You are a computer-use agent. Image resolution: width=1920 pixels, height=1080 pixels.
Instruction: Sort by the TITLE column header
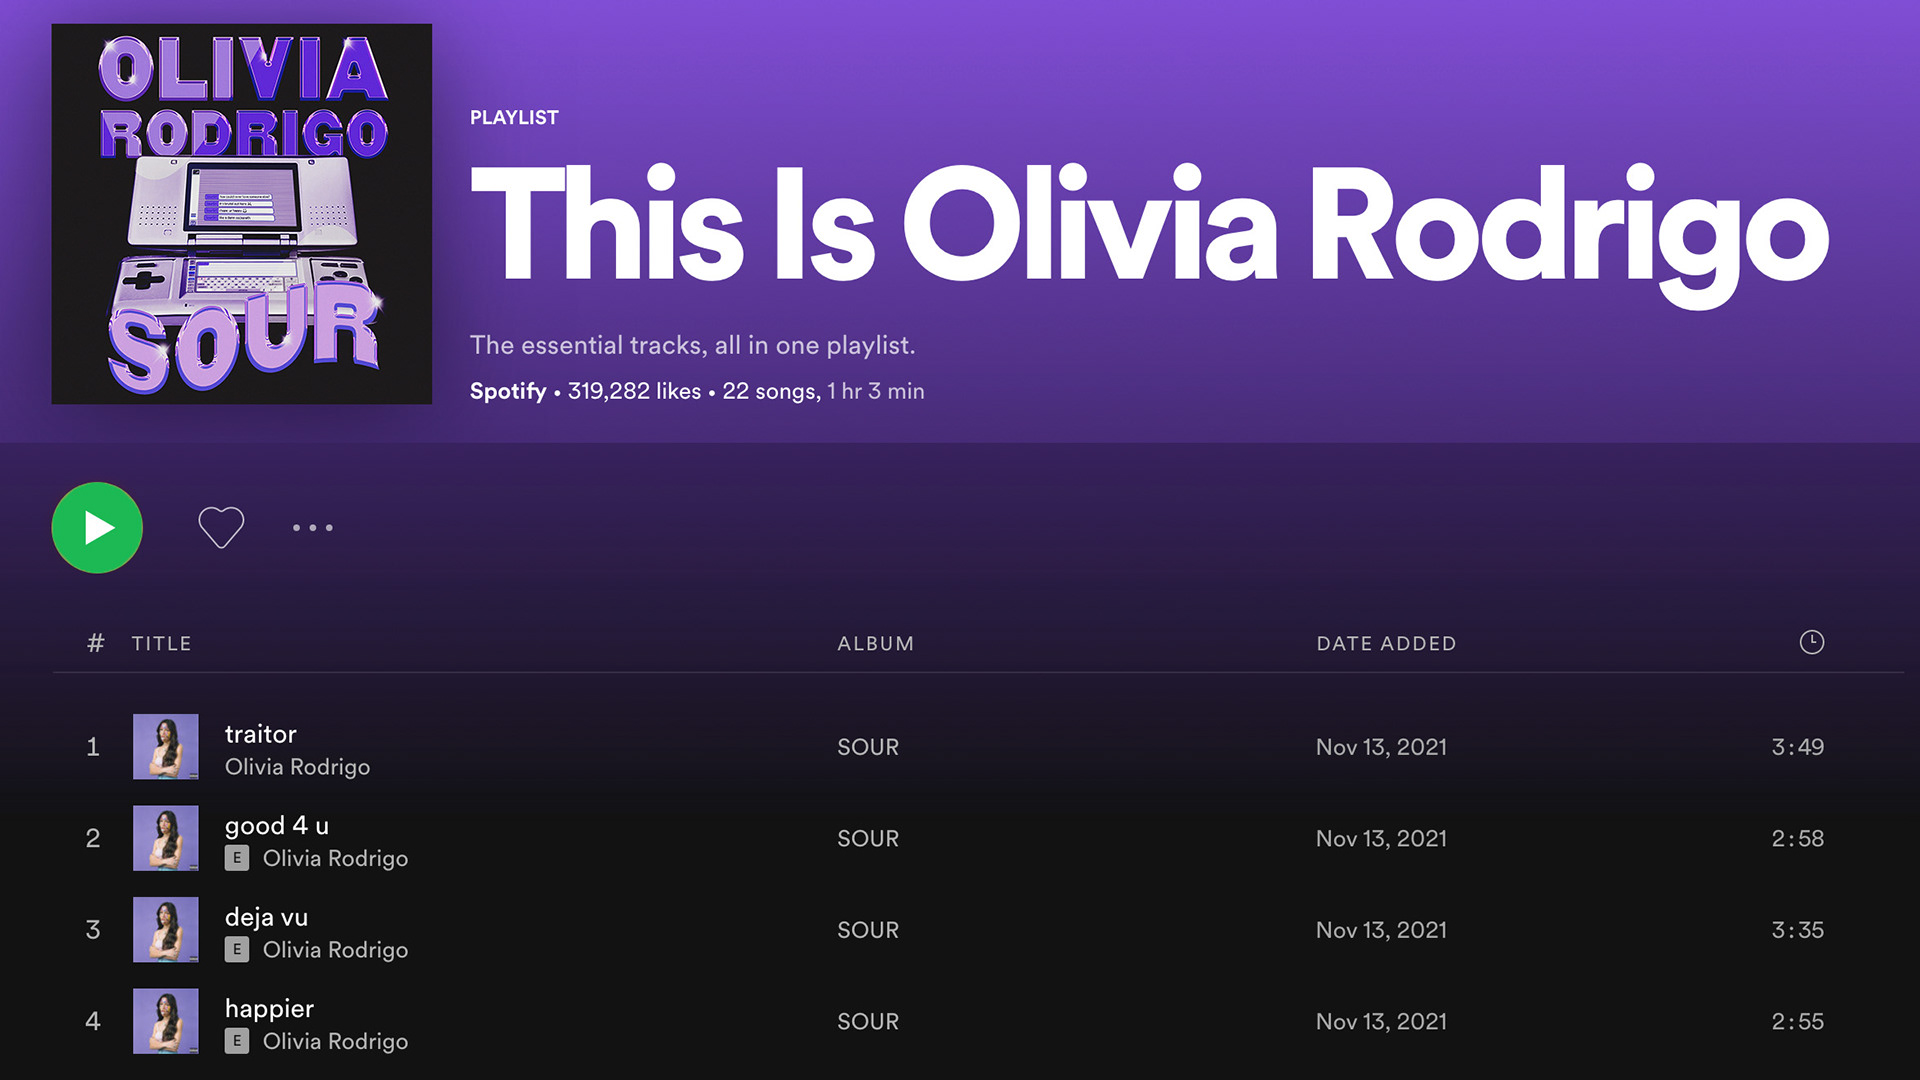161,643
